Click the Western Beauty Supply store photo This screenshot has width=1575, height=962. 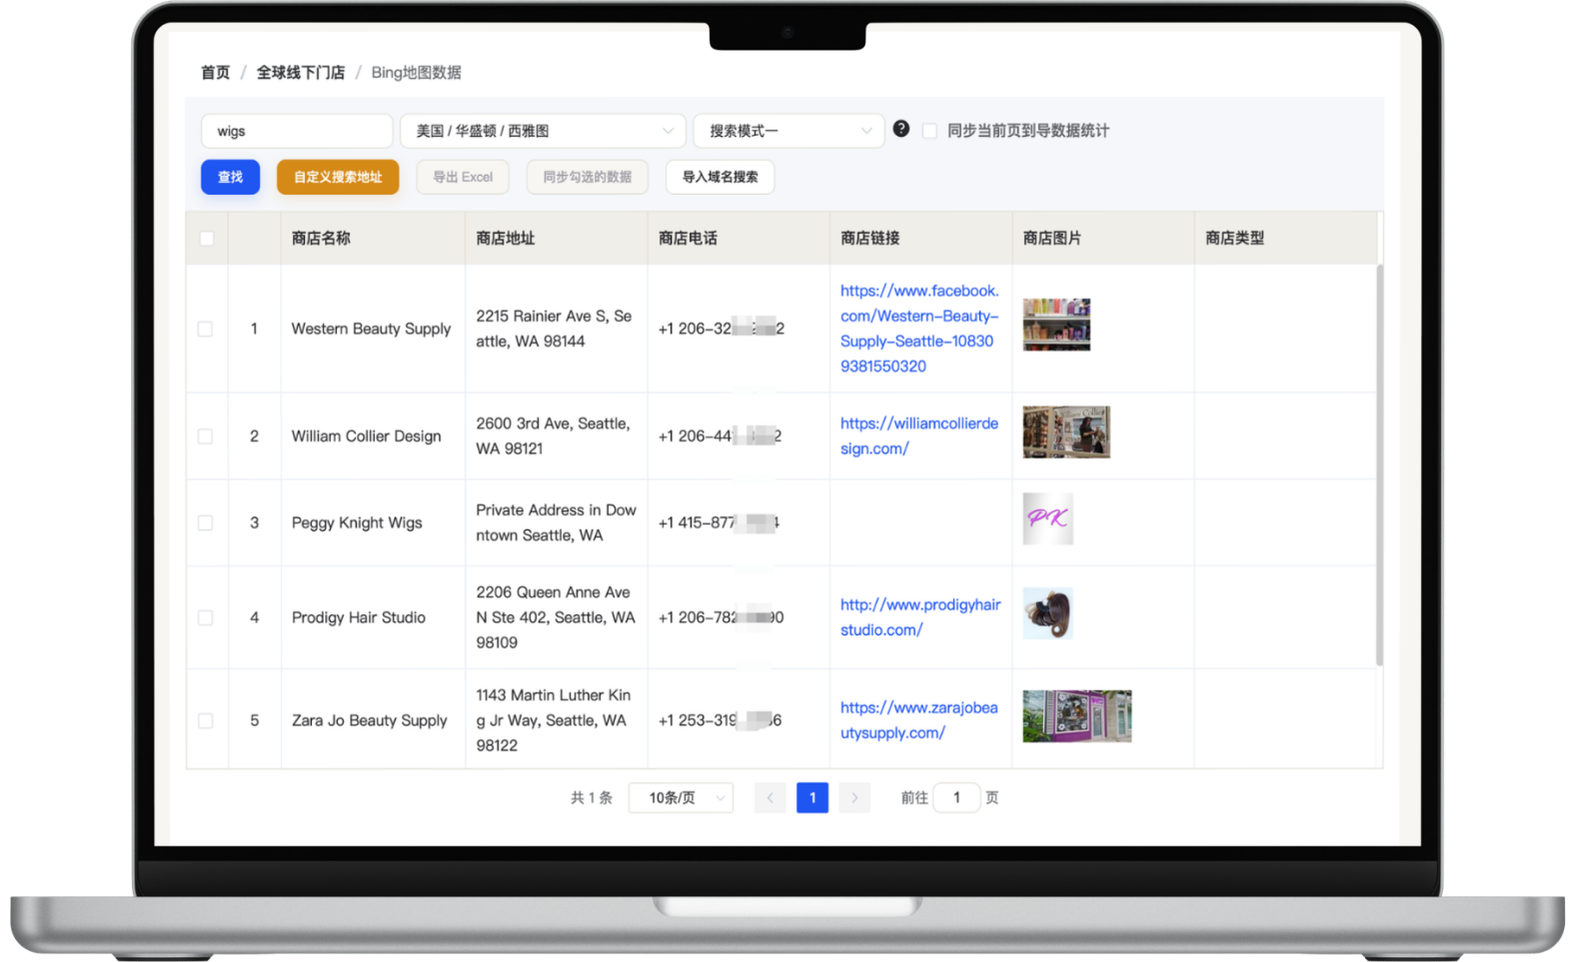coord(1057,324)
